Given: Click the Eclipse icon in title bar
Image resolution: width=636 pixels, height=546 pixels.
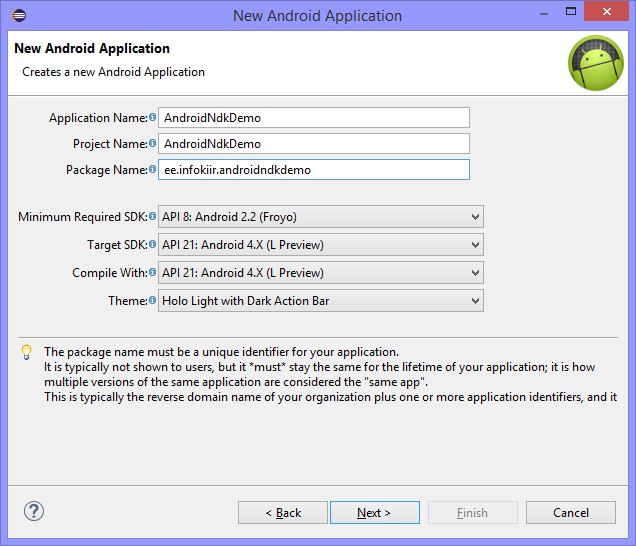Looking at the screenshot, I should [20, 15].
